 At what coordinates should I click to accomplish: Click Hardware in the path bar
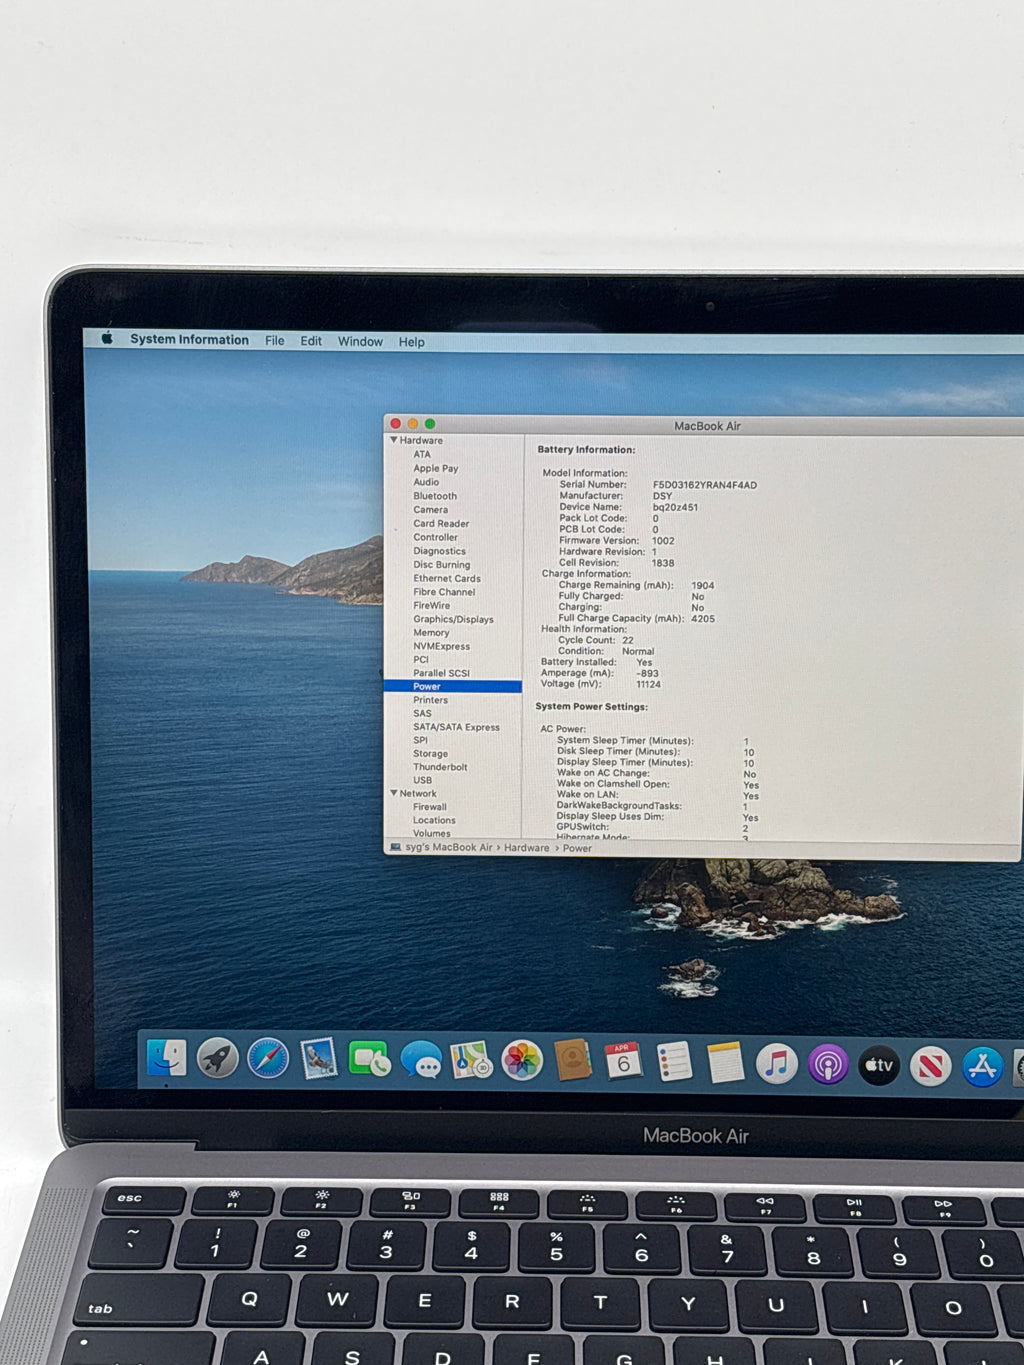coord(527,848)
